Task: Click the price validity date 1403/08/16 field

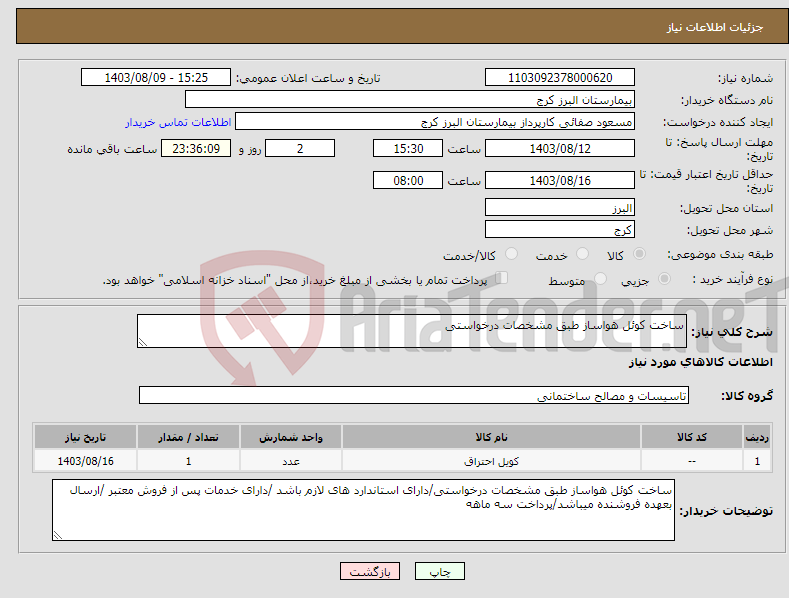Action: pos(560,180)
